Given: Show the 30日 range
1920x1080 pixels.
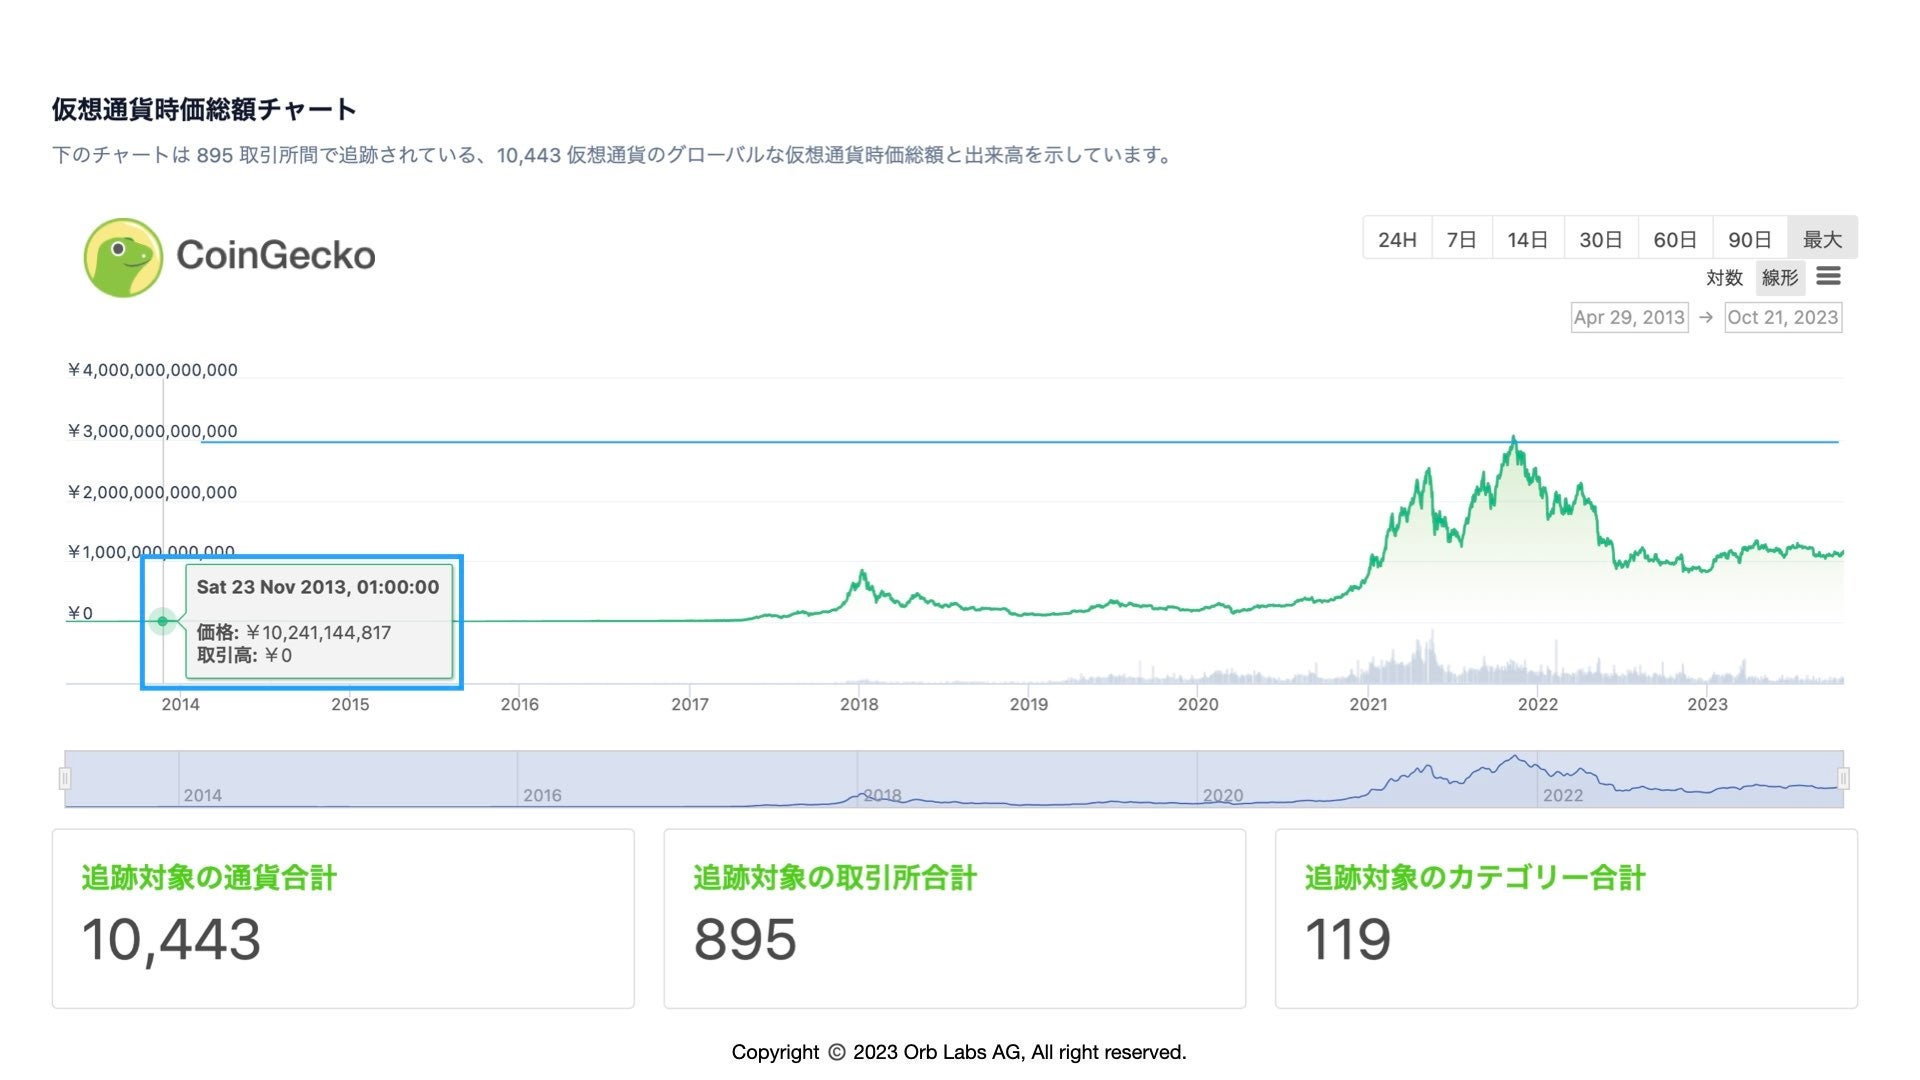Looking at the screenshot, I should (1600, 239).
